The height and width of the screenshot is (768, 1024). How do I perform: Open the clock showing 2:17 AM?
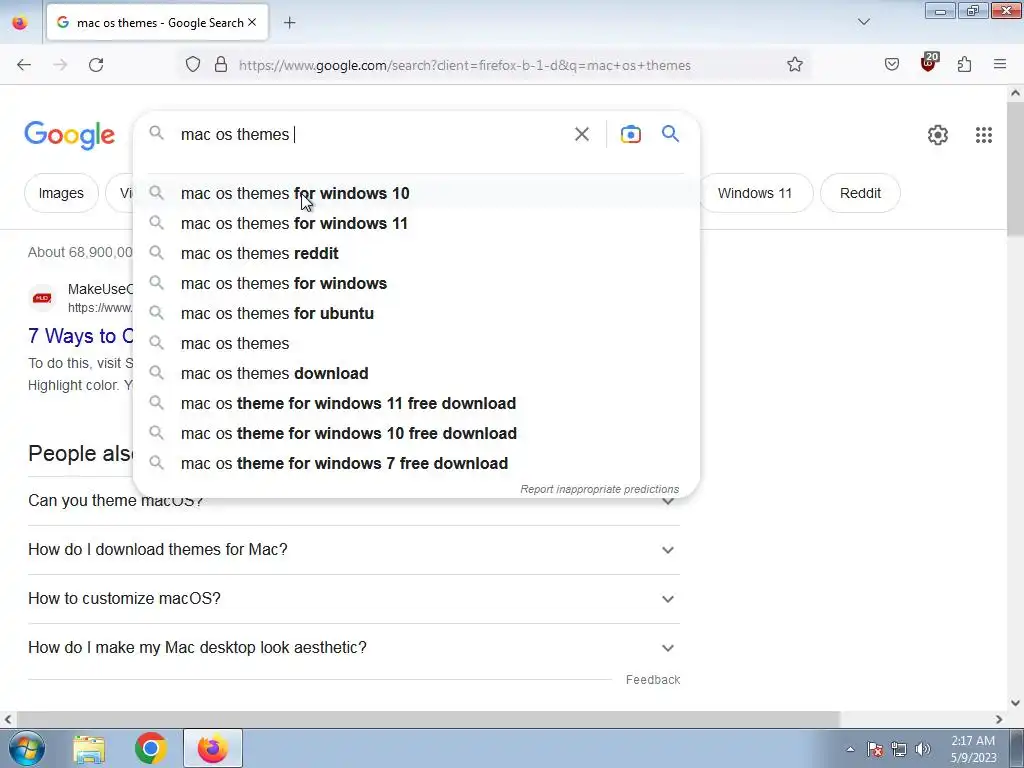973,749
